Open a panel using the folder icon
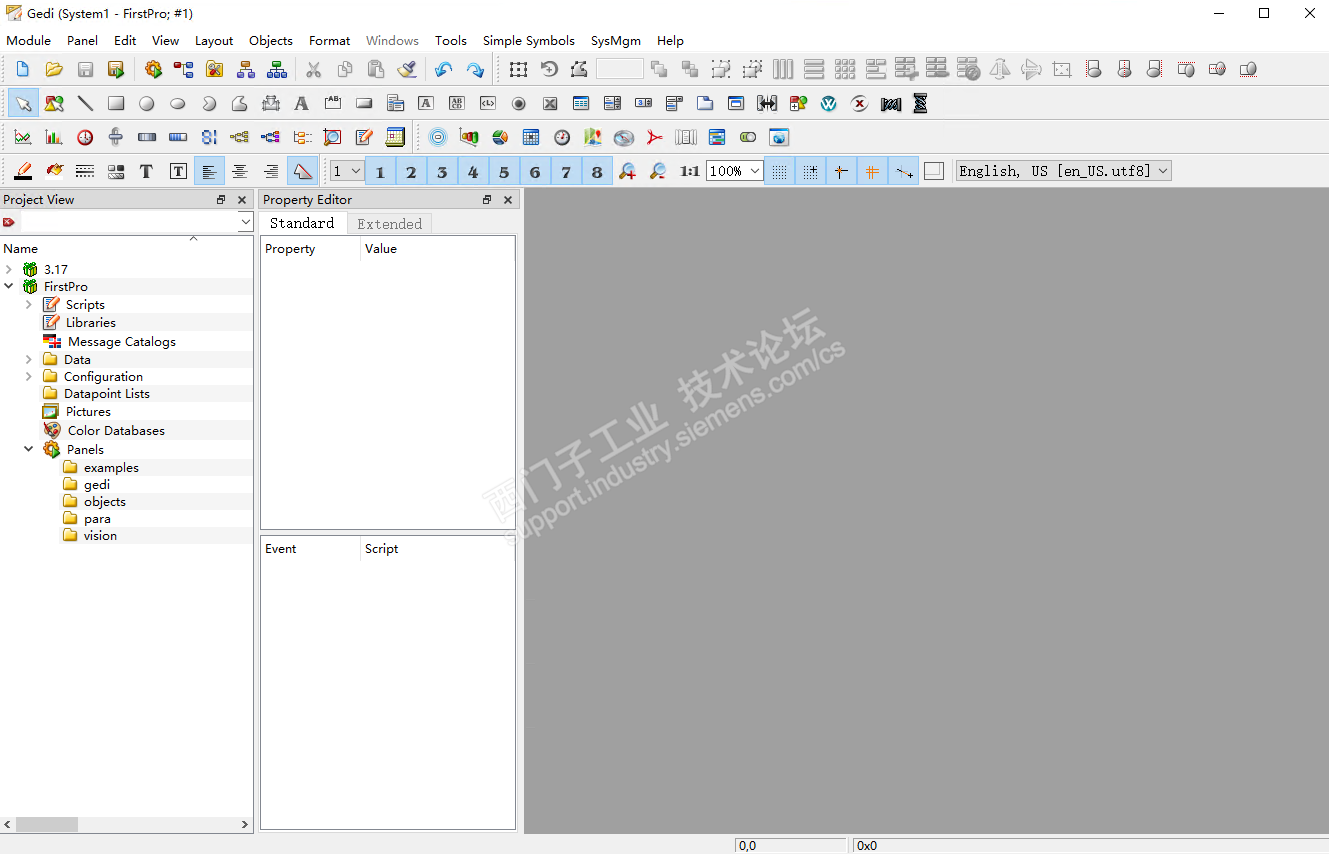This screenshot has width=1329, height=854. pyautogui.click(x=54, y=69)
